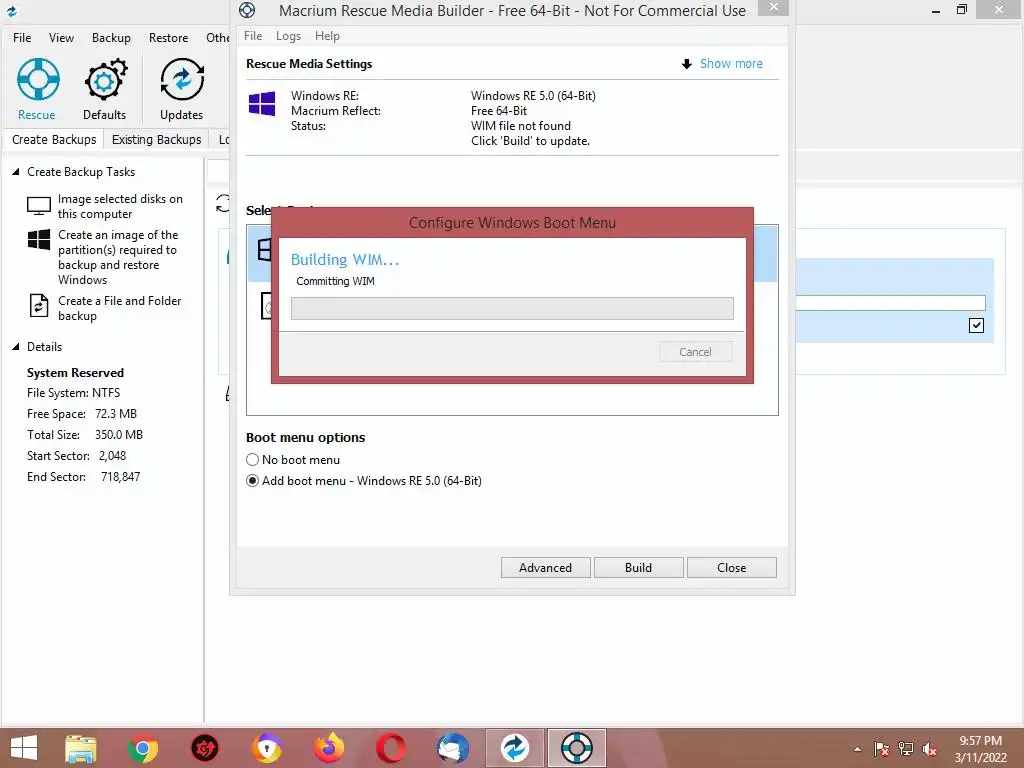Click the Macrium Reflect app icon in title bar
The width and height of the screenshot is (1024, 768).
coord(12,10)
